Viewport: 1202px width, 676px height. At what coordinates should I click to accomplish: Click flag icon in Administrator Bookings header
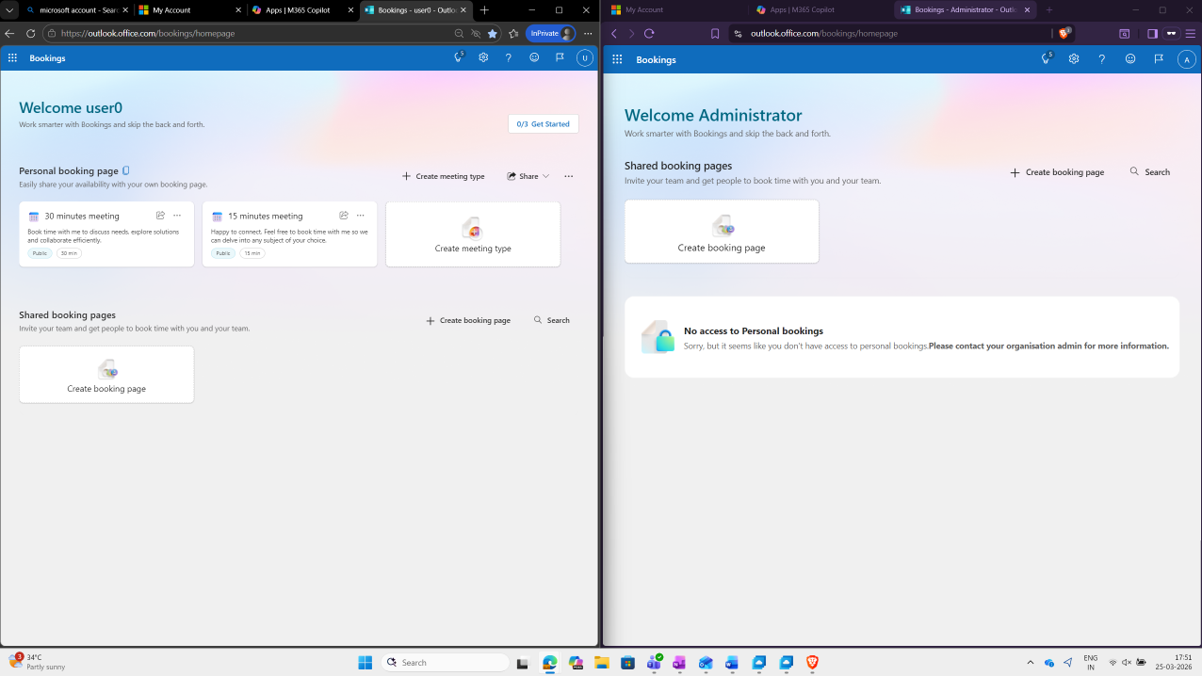[1158, 59]
